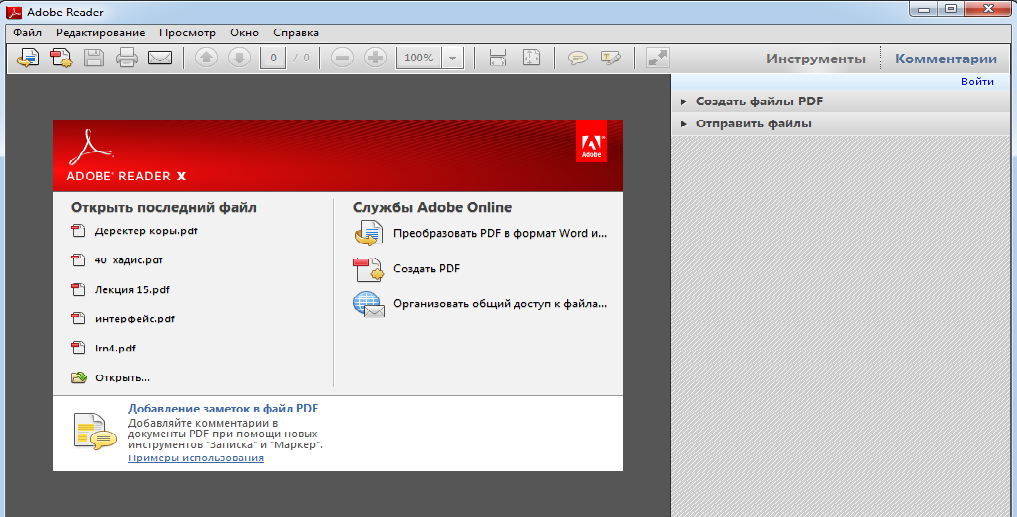Click Добавление заметок в файл PDF heading
This screenshot has height=517, width=1017.
(x=223, y=409)
